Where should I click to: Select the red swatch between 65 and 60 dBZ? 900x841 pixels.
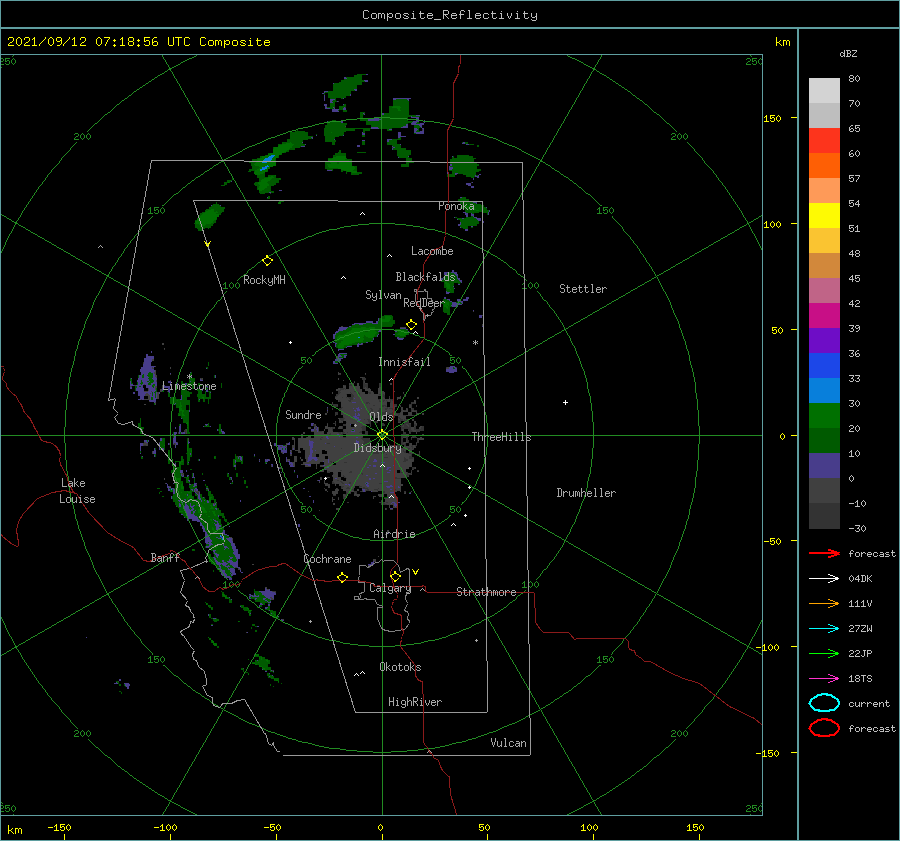(824, 140)
